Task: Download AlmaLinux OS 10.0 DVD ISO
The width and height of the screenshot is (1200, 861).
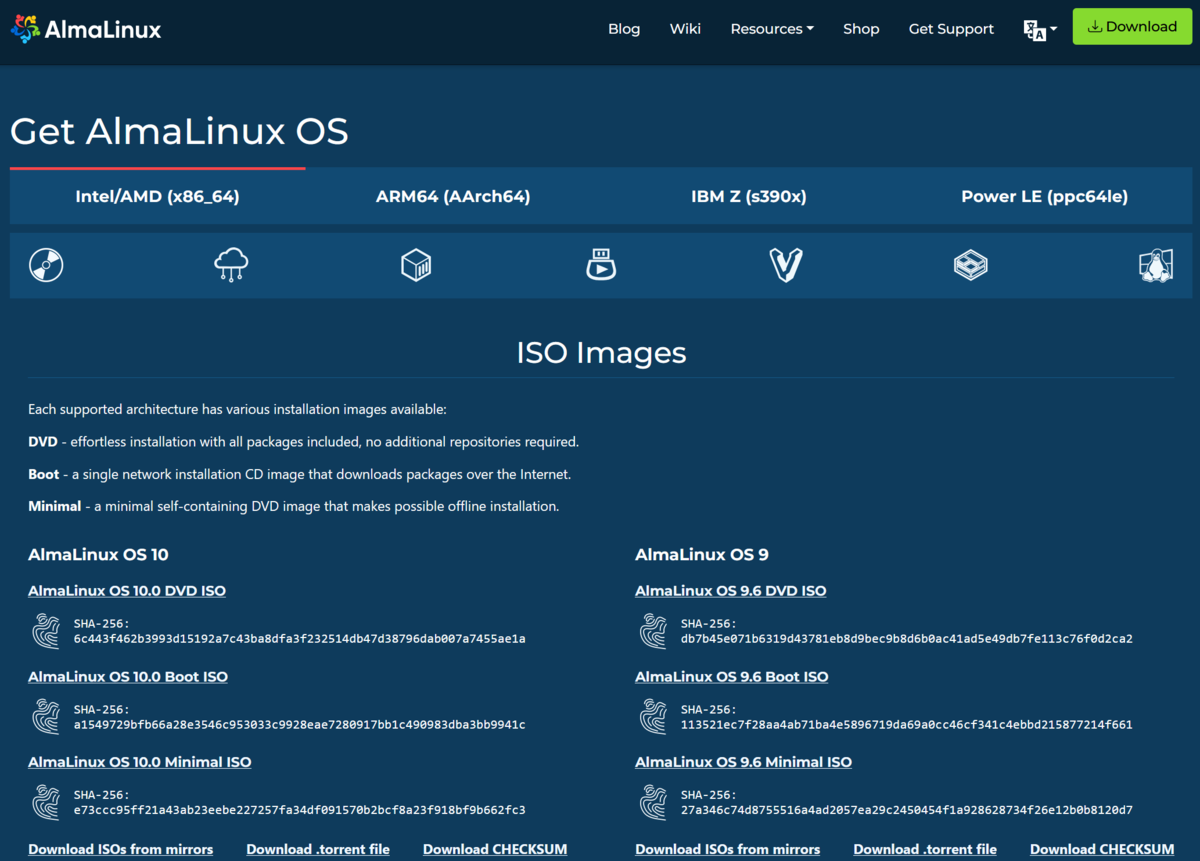Action: click(x=127, y=591)
